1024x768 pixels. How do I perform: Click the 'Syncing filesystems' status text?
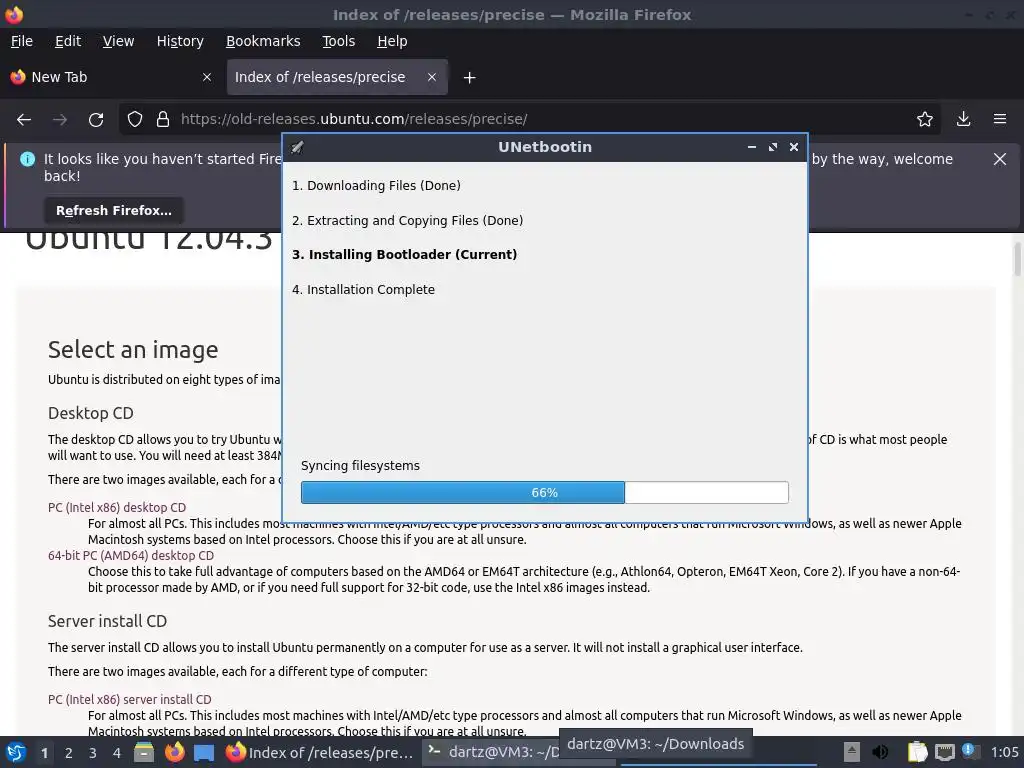coord(360,466)
